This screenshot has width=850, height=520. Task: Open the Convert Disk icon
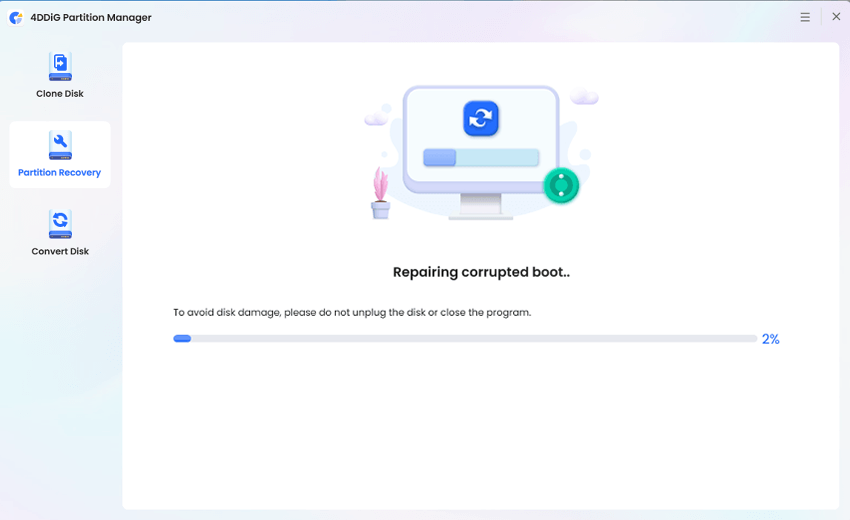(x=60, y=224)
